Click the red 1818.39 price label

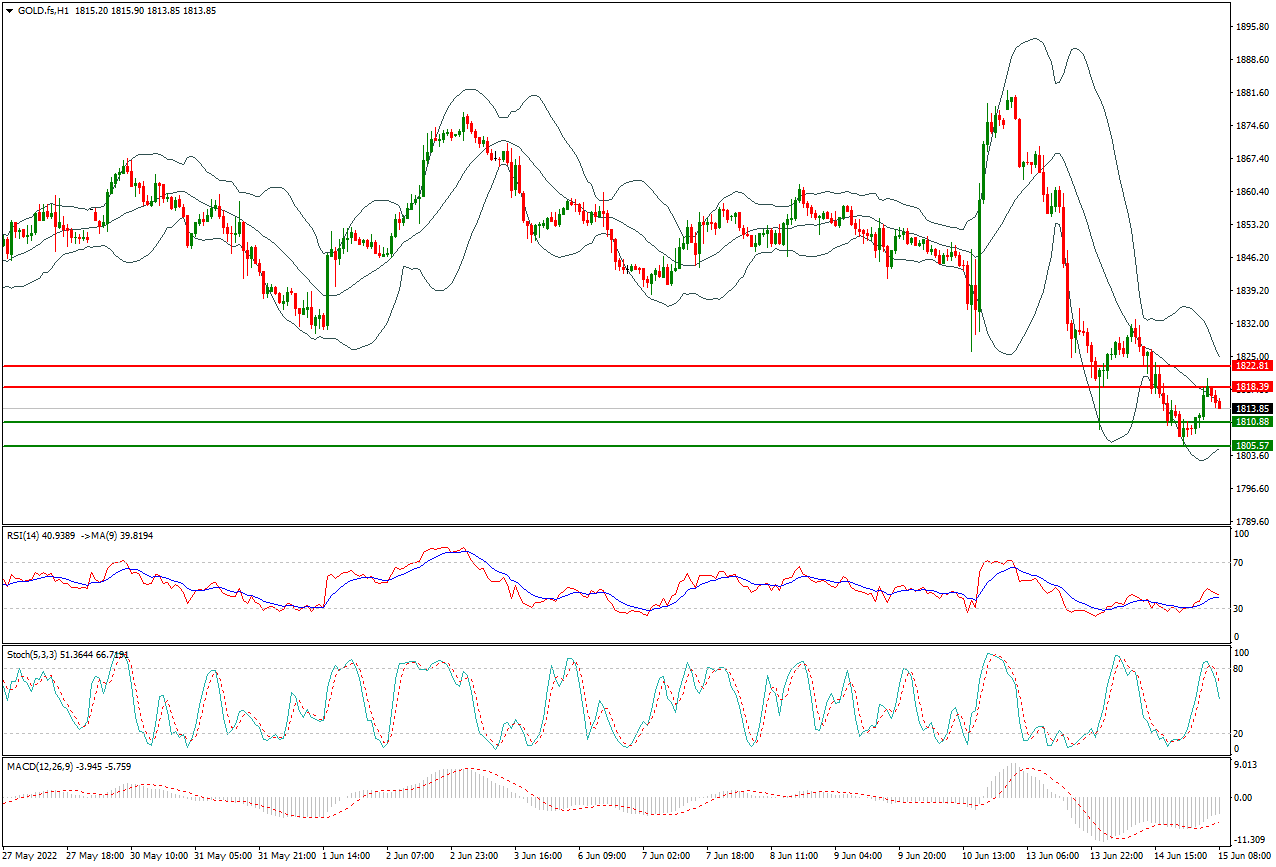pyautogui.click(x=1252, y=386)
